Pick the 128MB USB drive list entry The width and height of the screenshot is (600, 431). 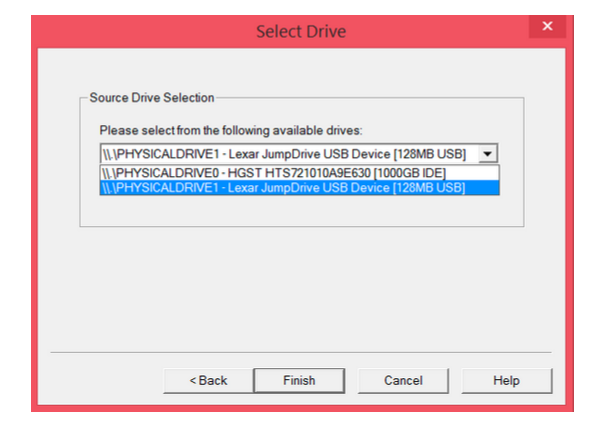coord(283,187)
